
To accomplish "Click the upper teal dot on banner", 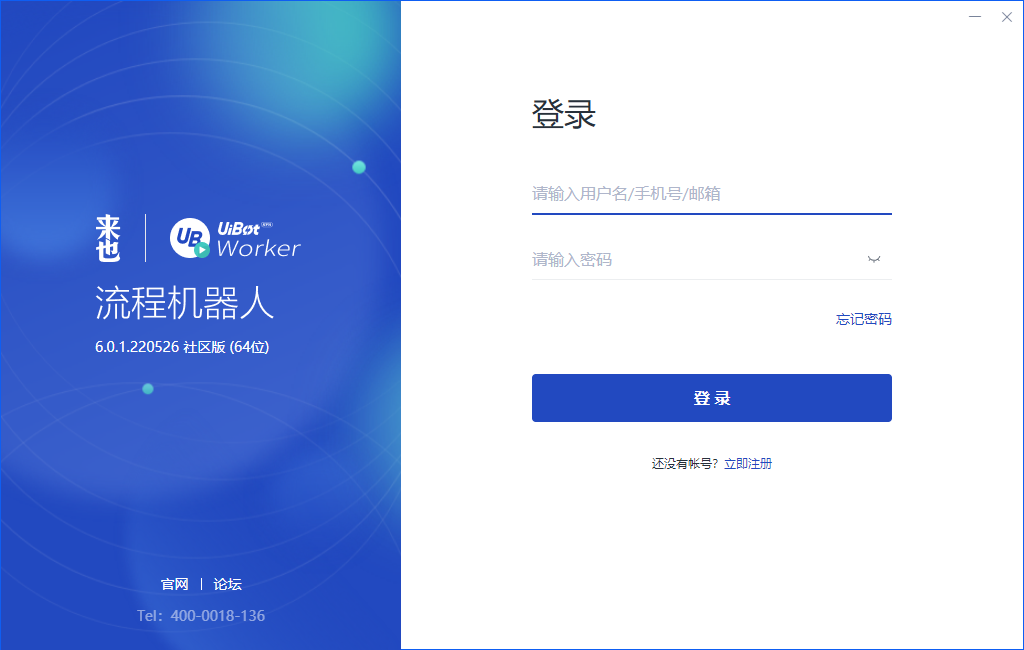I will 359,167.
